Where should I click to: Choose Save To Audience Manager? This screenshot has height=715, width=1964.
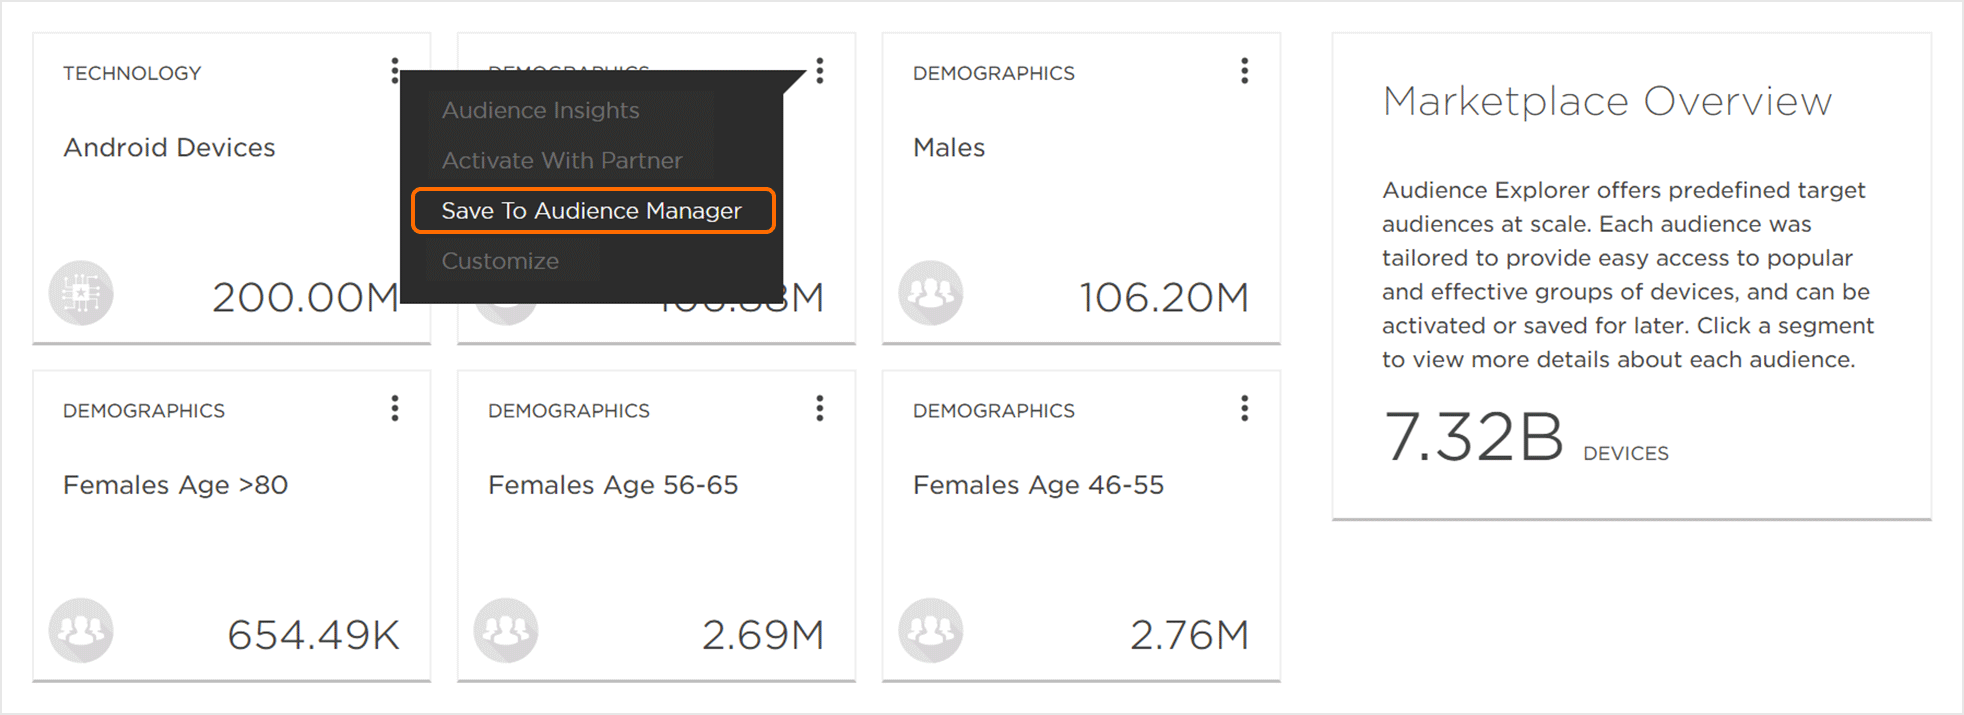pyautogui.click(x=593, y=211)
